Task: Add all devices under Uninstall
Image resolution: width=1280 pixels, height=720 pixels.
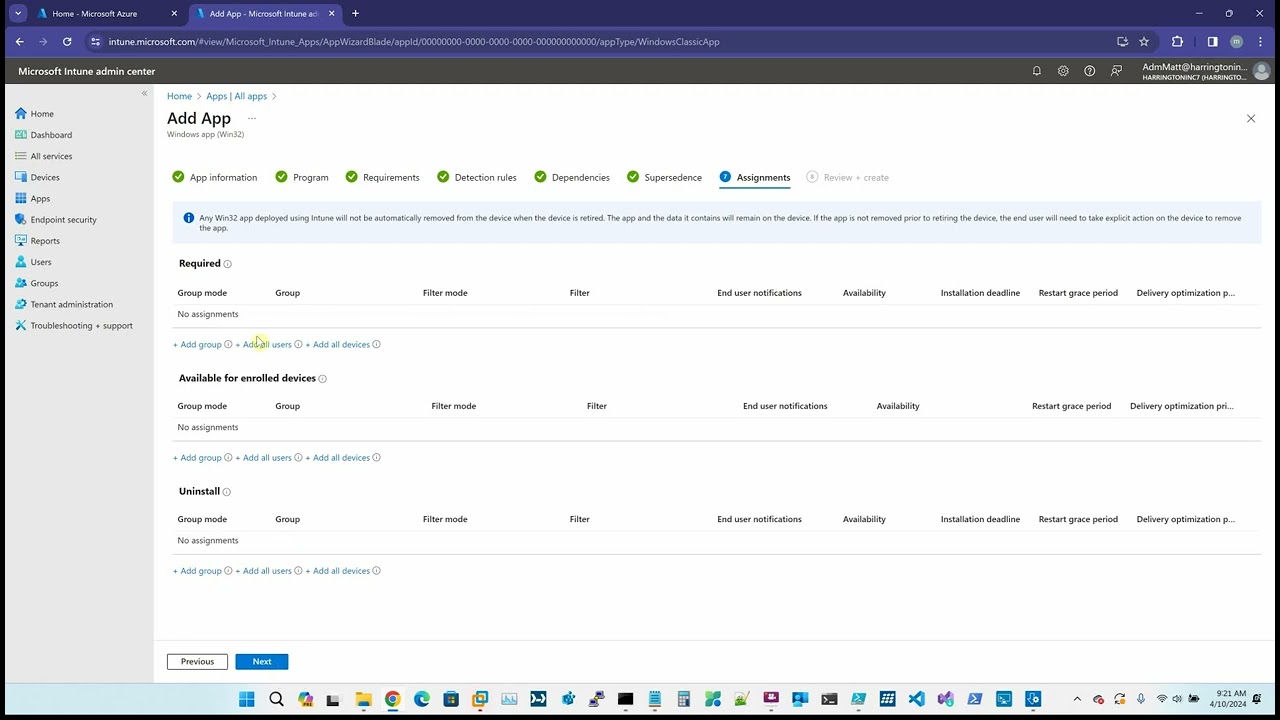Action: (x=338, y=571)
